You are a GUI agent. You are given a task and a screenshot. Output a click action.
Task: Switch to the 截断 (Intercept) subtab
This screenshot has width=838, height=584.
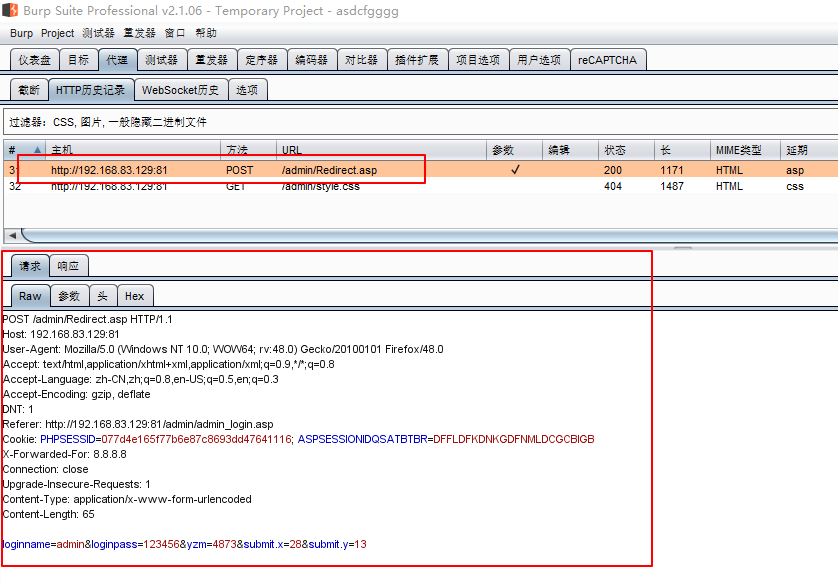point(28,89)
